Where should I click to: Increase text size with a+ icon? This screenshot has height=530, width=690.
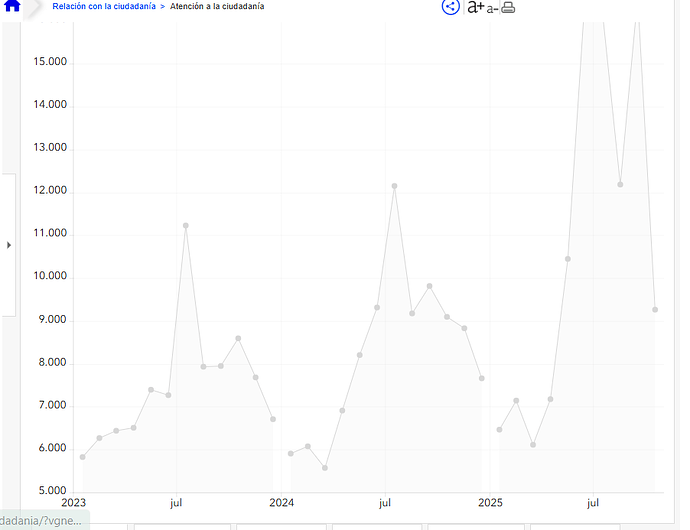click(x=475, y=8)
